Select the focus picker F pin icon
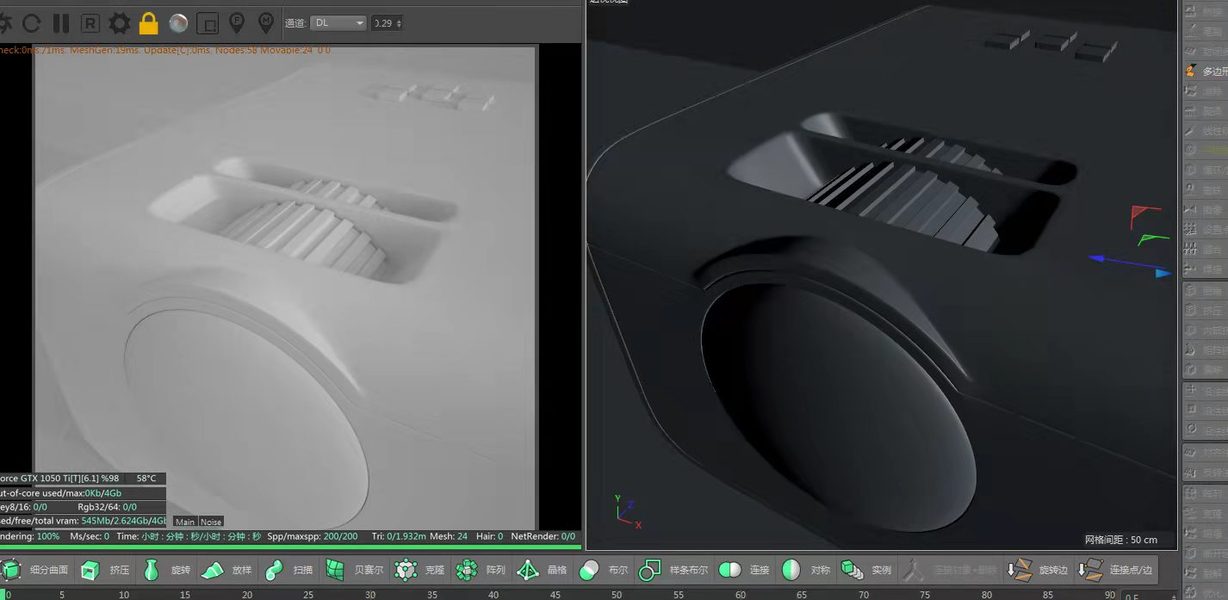The image size is (1228, 600). pos(237,22)
